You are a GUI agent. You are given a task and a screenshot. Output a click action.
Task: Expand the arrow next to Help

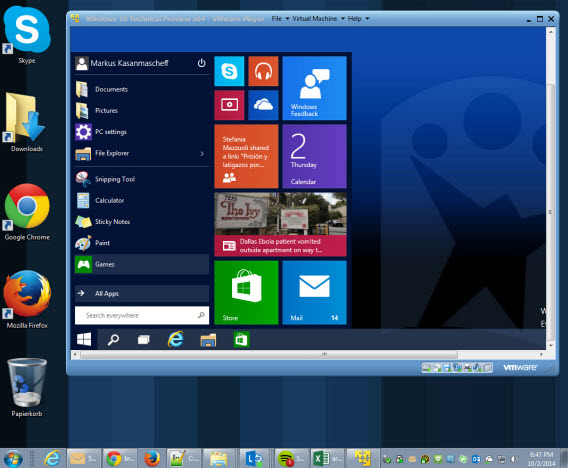pyautogui.click(x=367, y=18)
